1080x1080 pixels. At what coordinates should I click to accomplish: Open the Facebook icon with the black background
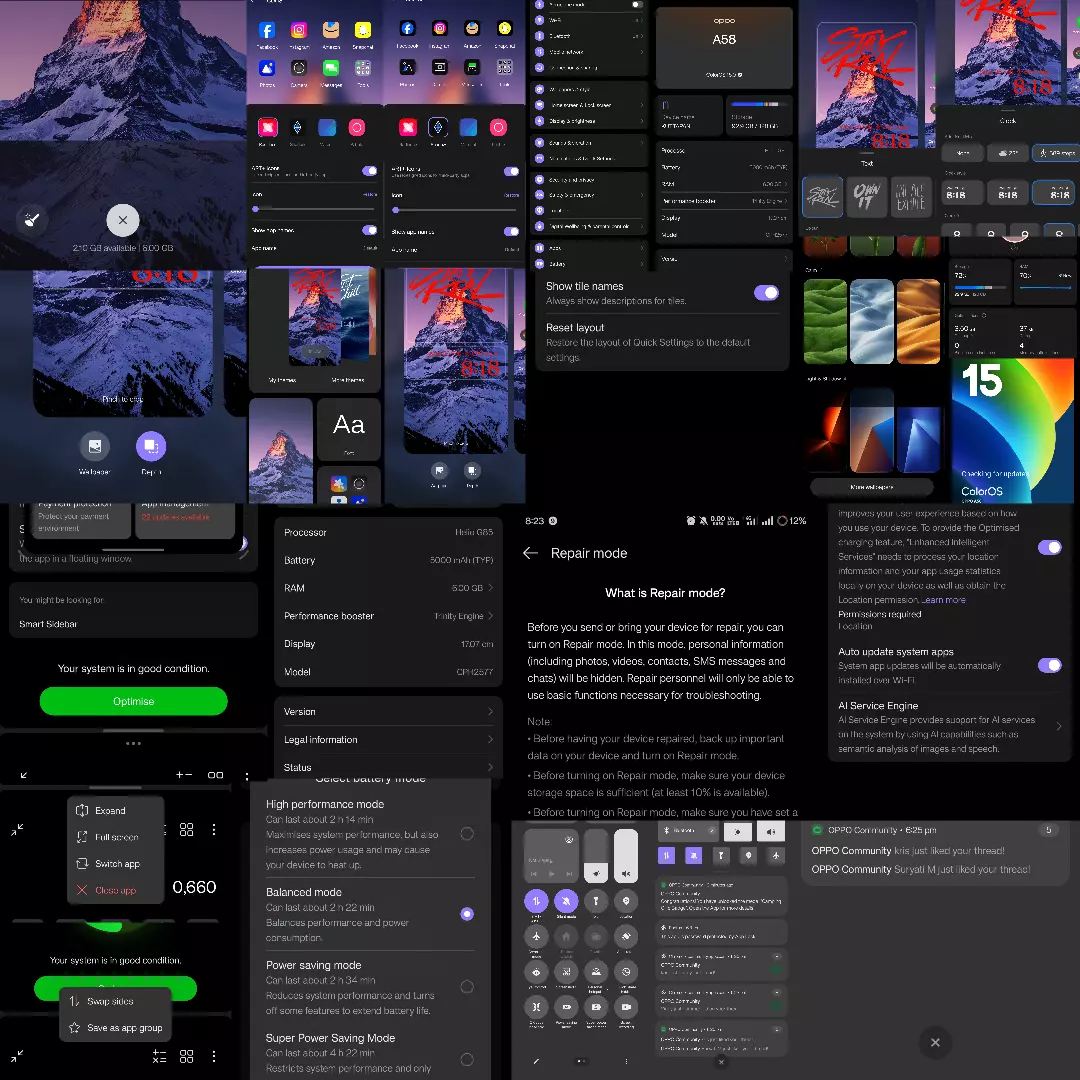click(x=408, y=28)
